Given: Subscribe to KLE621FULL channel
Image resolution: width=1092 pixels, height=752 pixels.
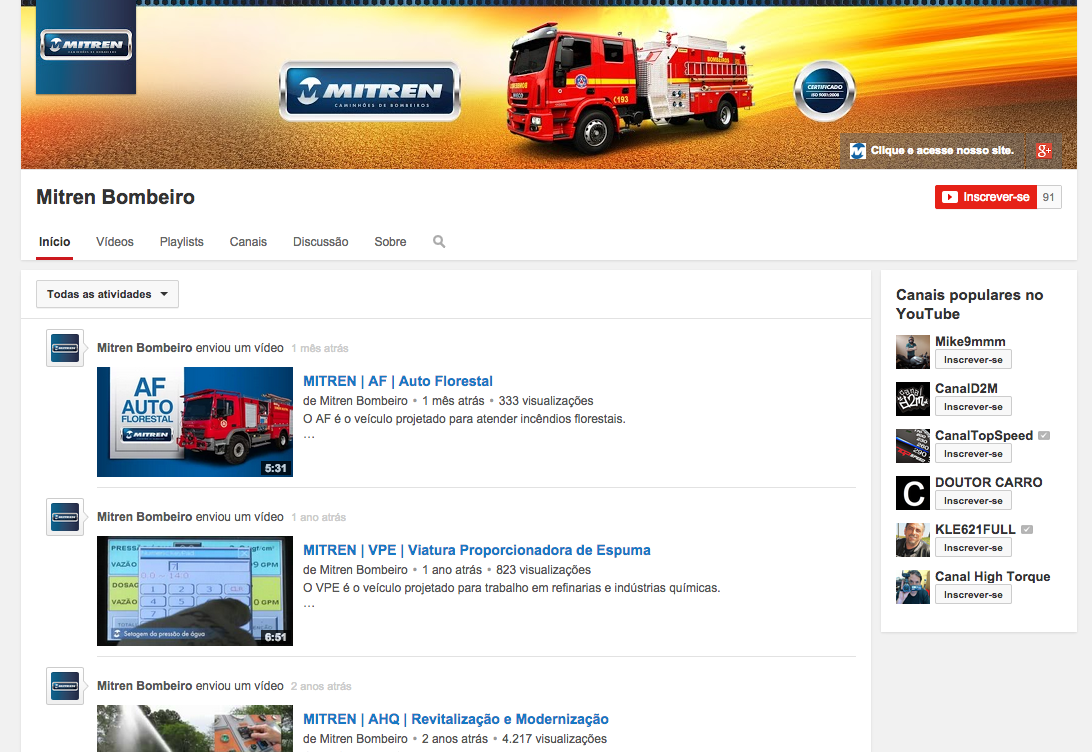Looking at the screenshot, I should click(x=973, y=547).
